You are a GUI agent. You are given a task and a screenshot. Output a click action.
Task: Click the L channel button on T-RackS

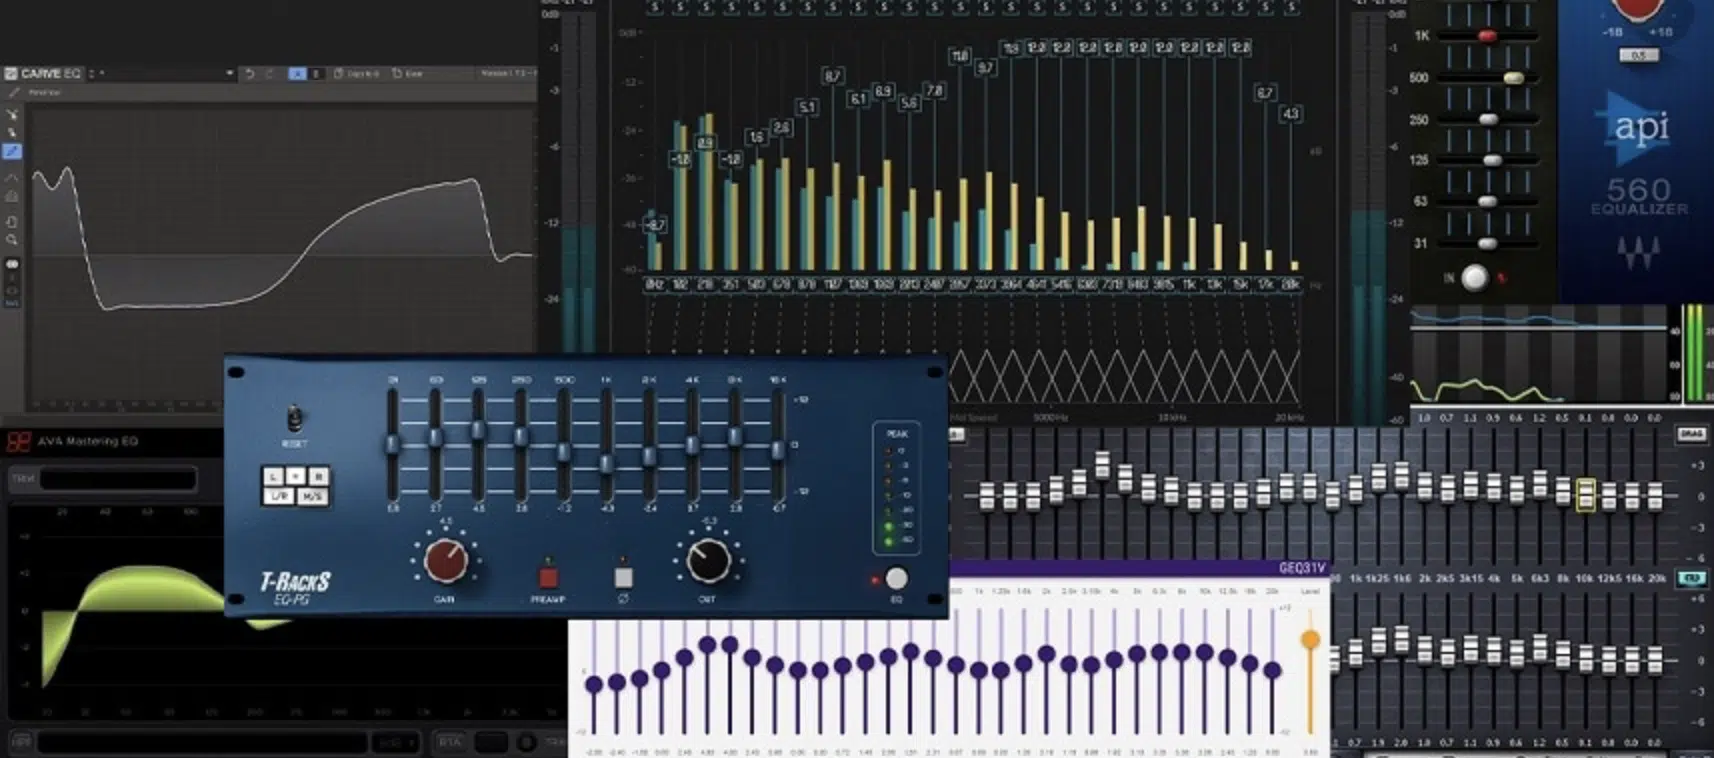(273, 476)
